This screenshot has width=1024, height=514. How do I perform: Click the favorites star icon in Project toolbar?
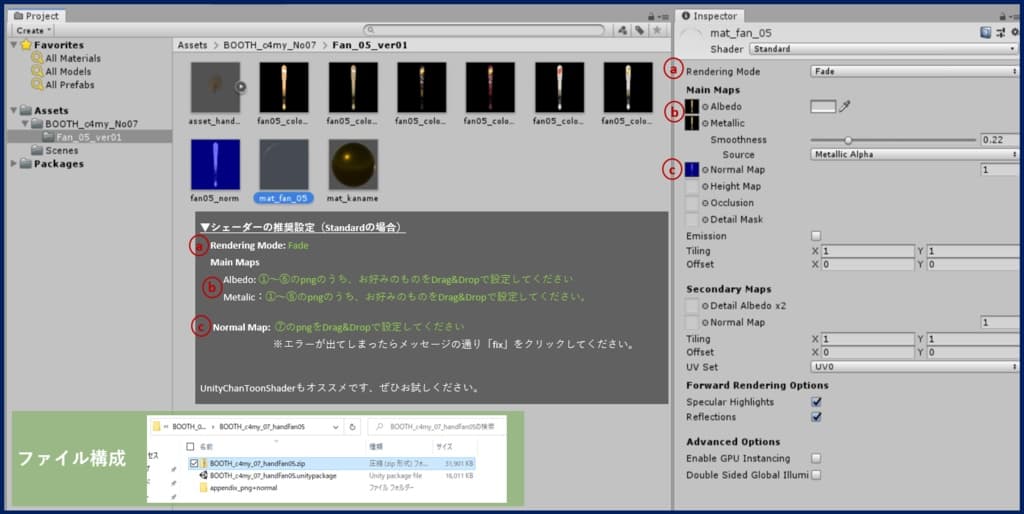click(x=657, y=30)
